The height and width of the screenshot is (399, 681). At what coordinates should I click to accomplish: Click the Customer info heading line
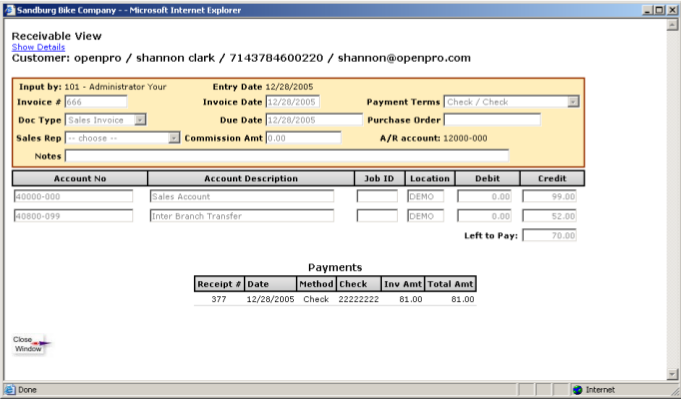241,58
